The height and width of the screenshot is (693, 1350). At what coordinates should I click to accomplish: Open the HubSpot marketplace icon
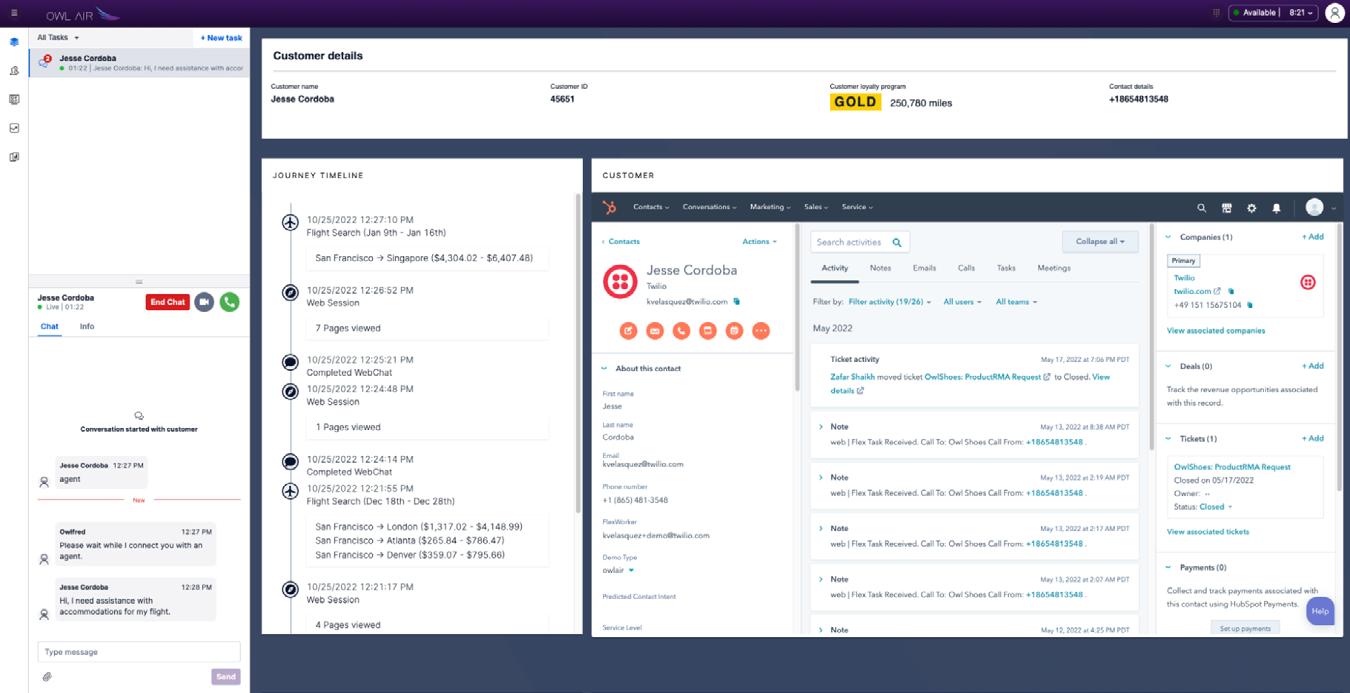click(x=1227, y=208)
